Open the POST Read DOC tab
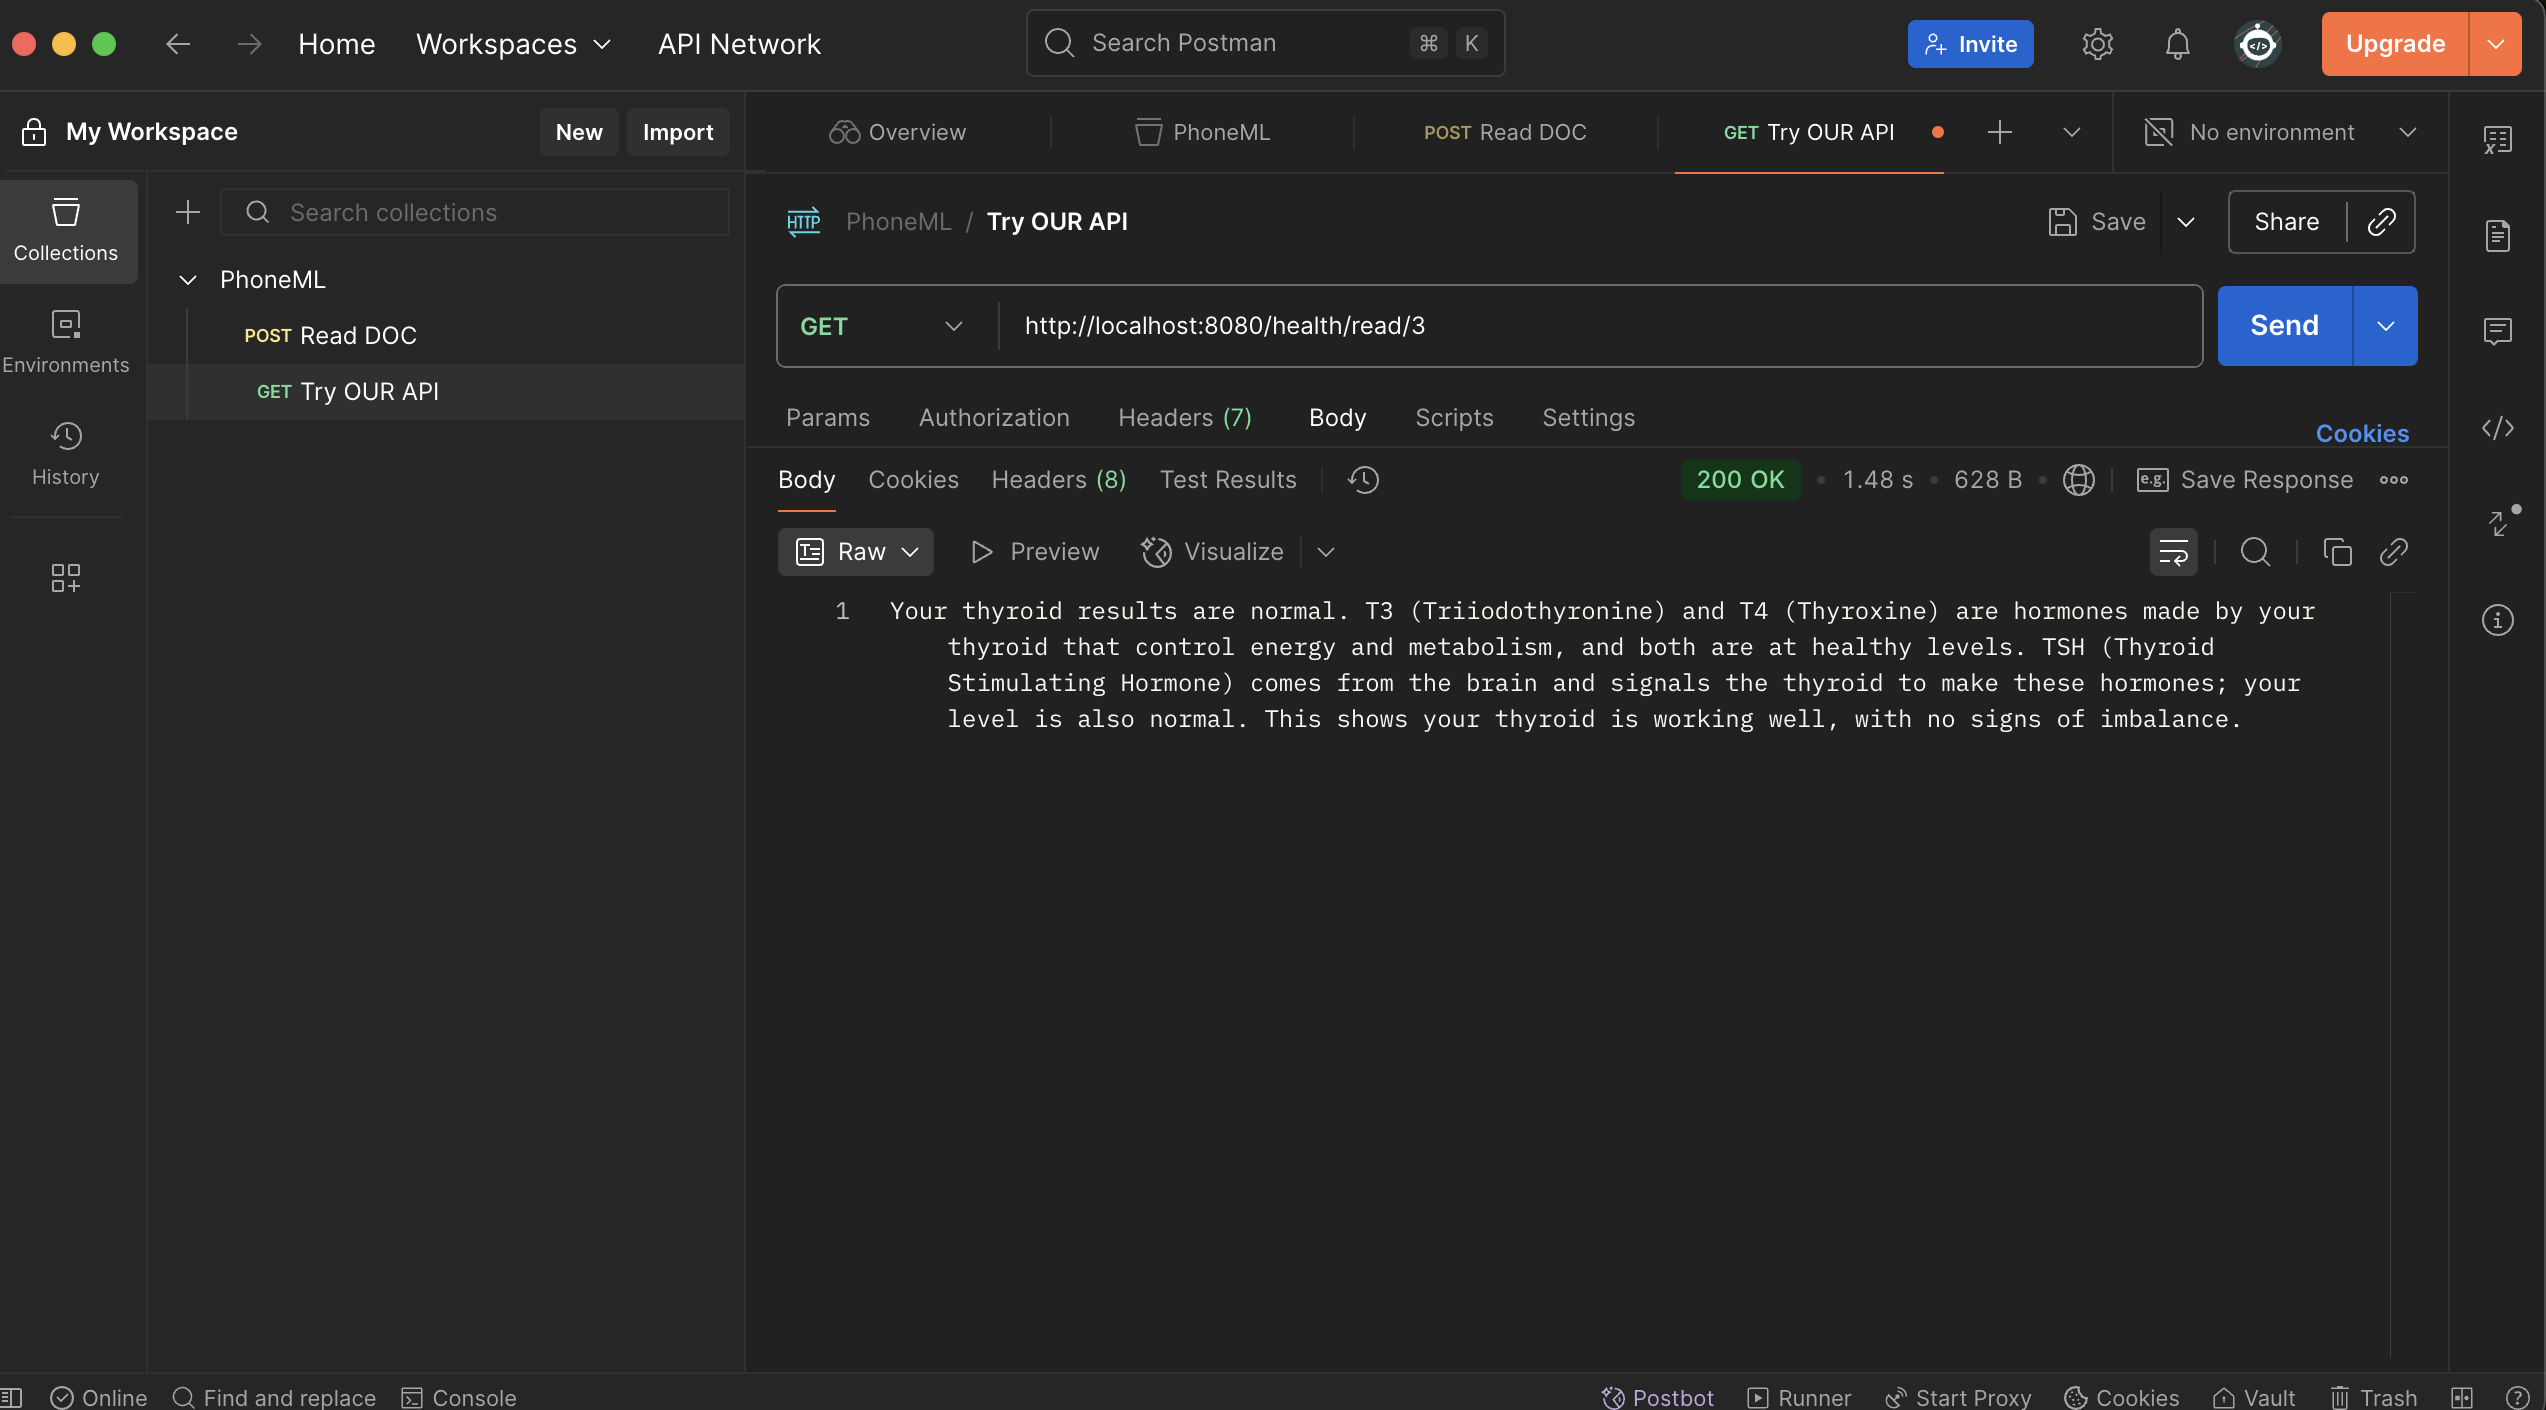 [x=1504, y=132]
